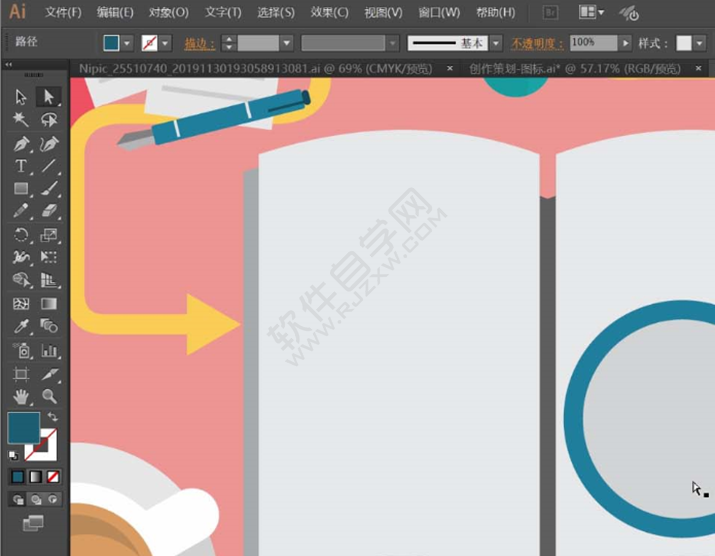Choose the Column Graph tool
The image size is (715, 556).
click(x=48, y=350)
